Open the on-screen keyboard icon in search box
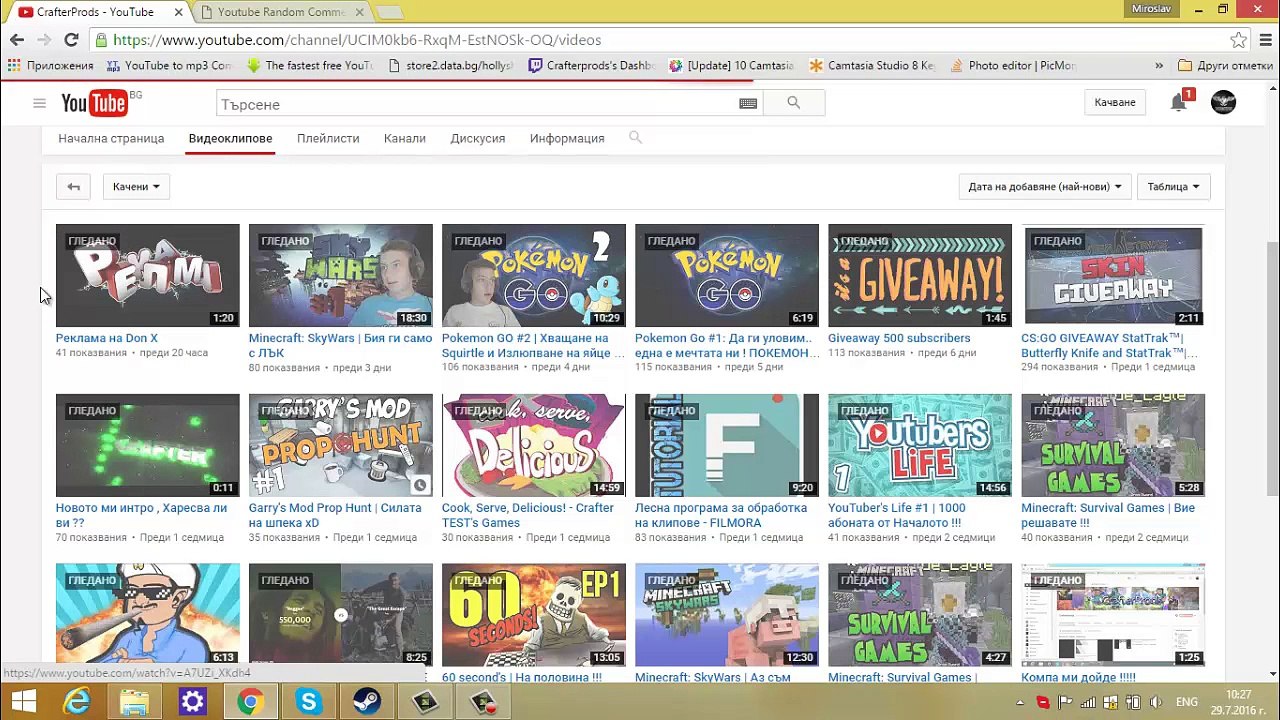The height and width of the screenshot is (720, 1280). [748, 103]
